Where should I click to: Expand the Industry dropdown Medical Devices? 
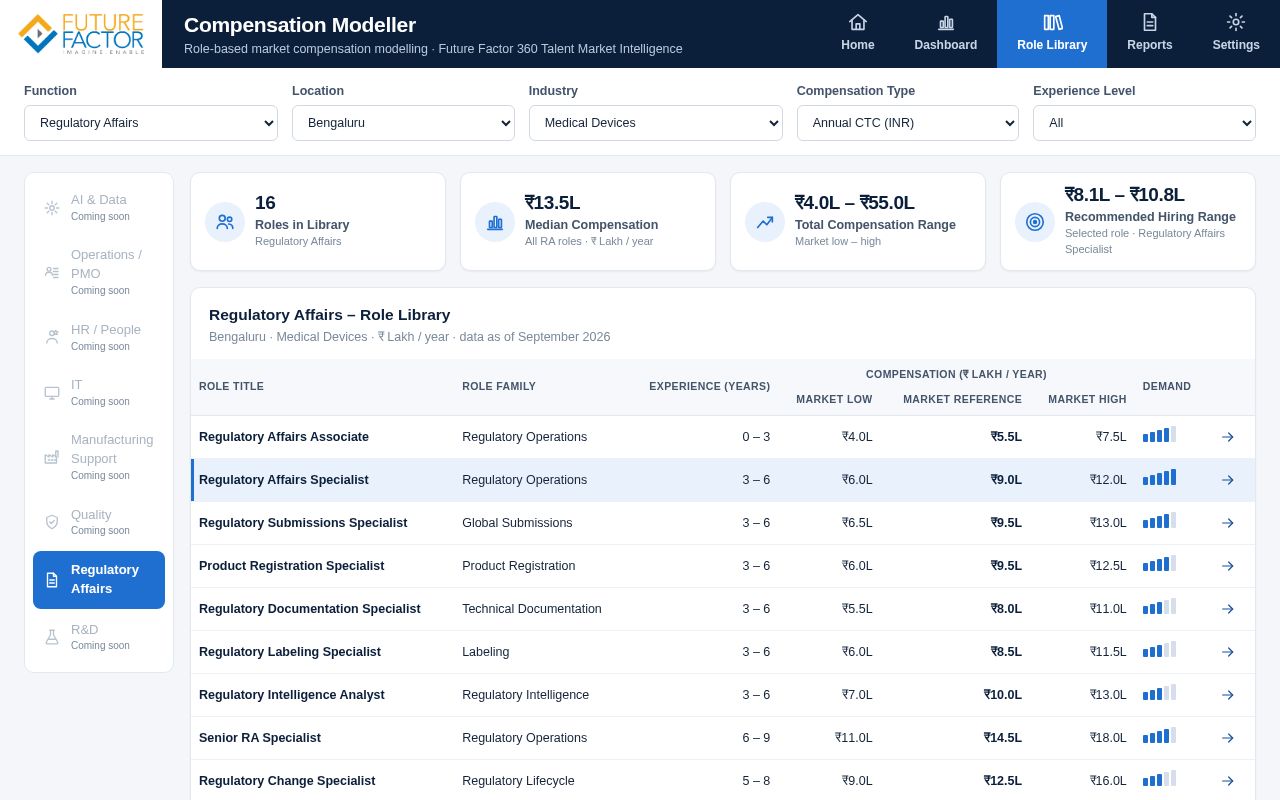click(656, 123)
